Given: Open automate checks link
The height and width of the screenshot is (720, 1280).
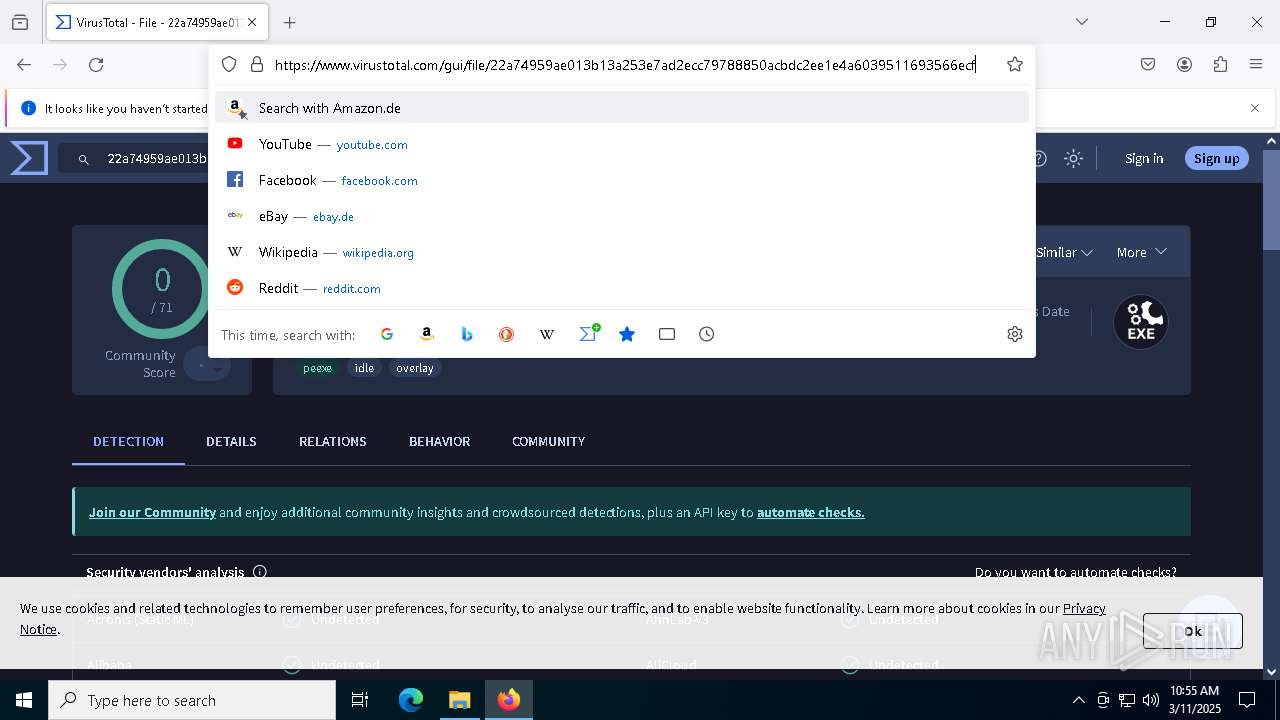Looking at the screenshot, I should (x=810, y=512).
